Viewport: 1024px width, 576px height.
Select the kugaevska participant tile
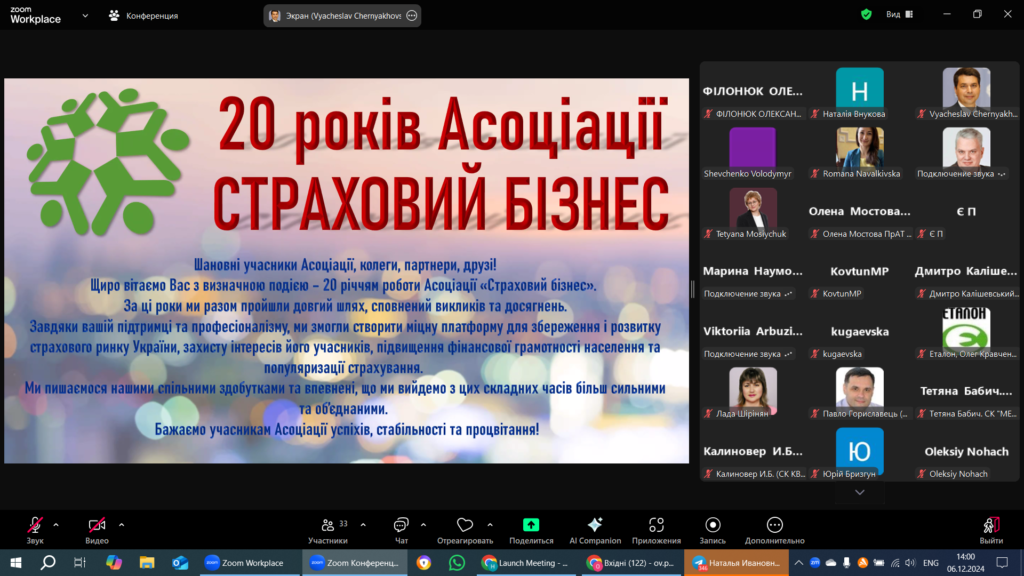point(859,332)
